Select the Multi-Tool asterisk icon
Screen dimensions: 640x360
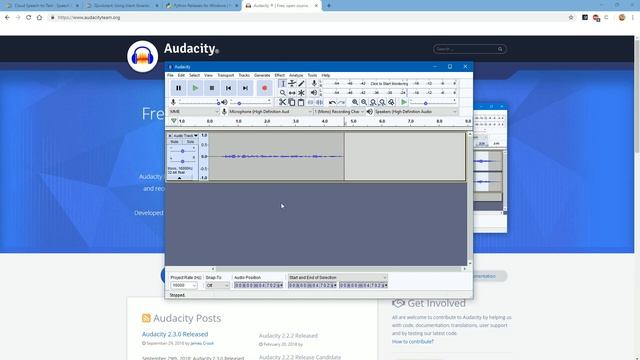301,93
